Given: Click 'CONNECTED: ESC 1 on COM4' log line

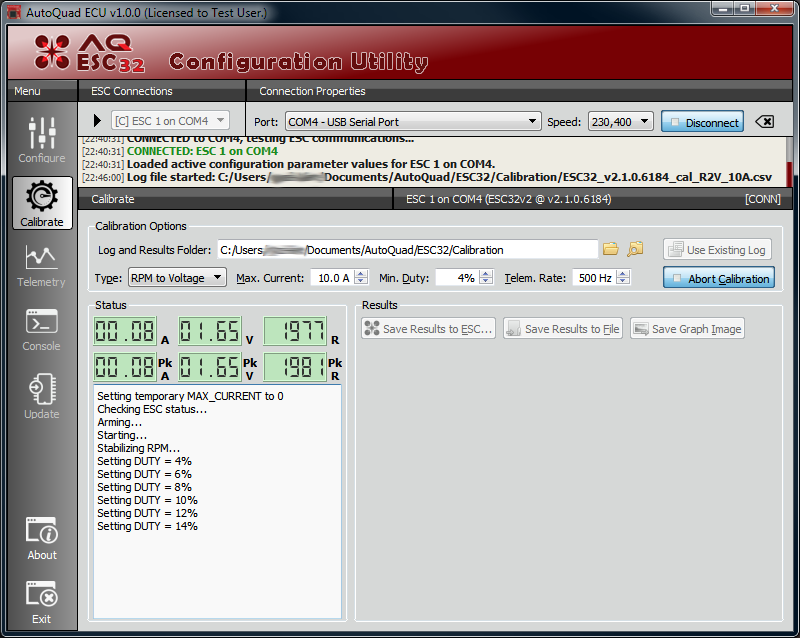Looking at the screenshot, I should click(x=202, y=151).
